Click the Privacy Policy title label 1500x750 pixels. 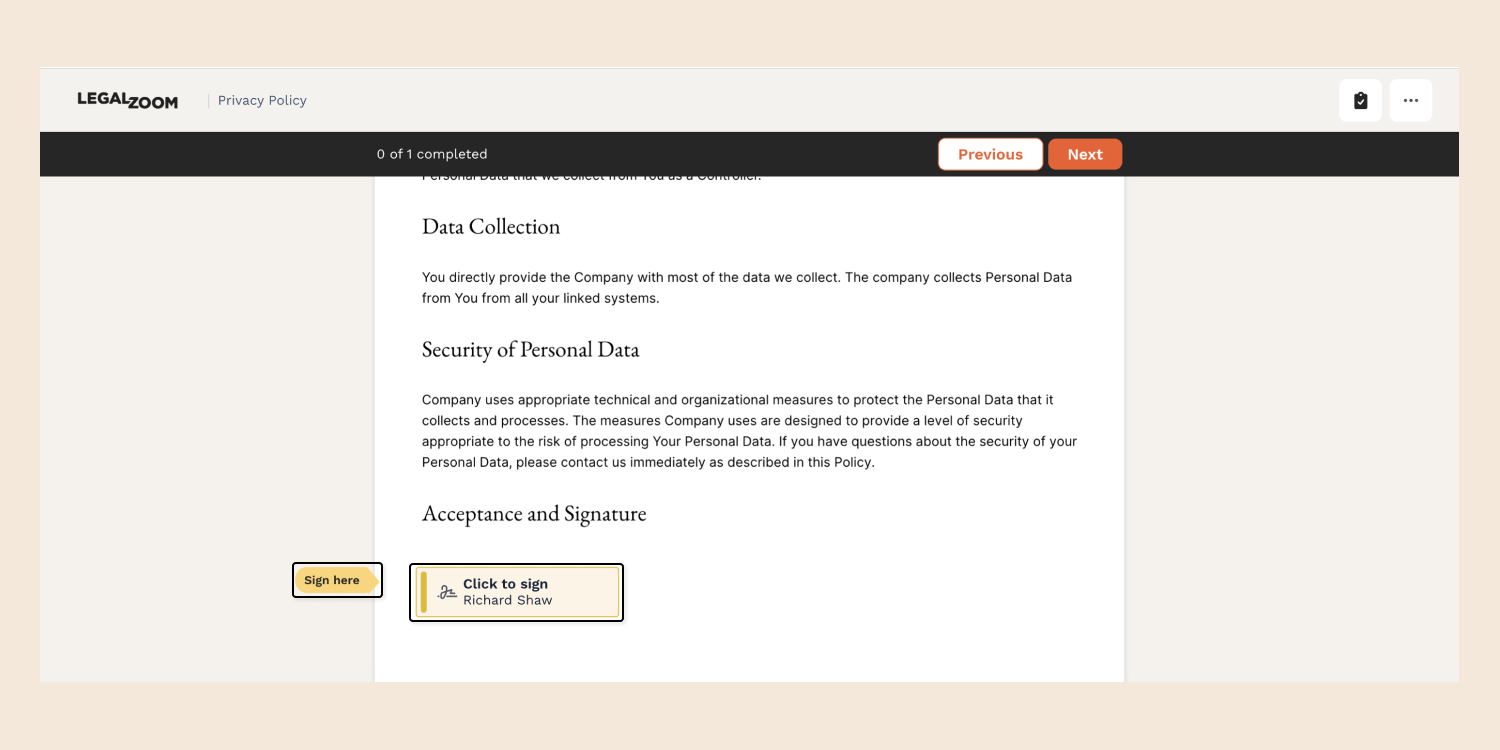(x=262, y=100)
